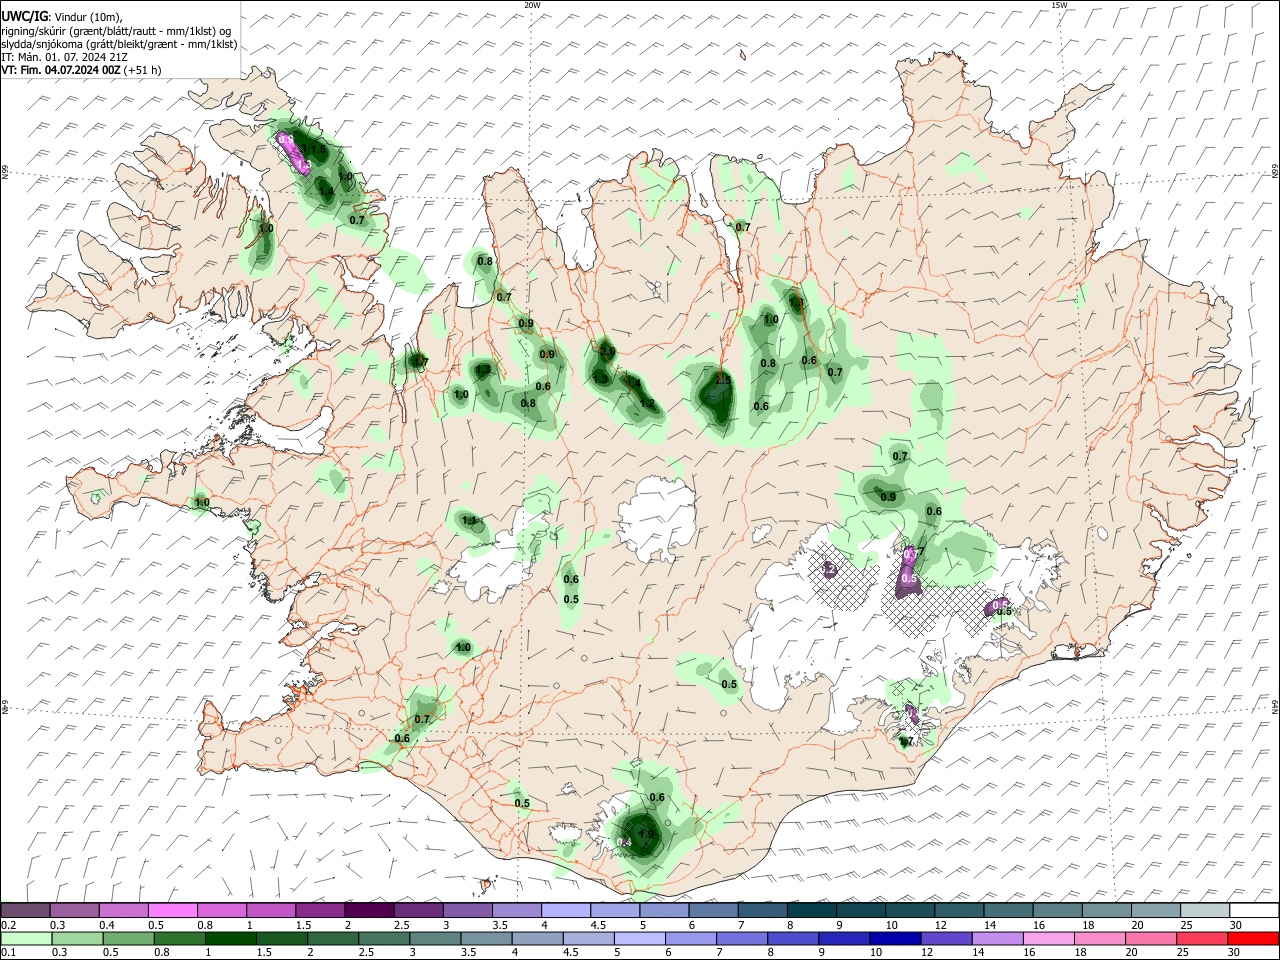This screenshot has width=1280, height=960.
Task: Select the 1.5 magenta swatch in upper legend row
Action: pos(319,910)
